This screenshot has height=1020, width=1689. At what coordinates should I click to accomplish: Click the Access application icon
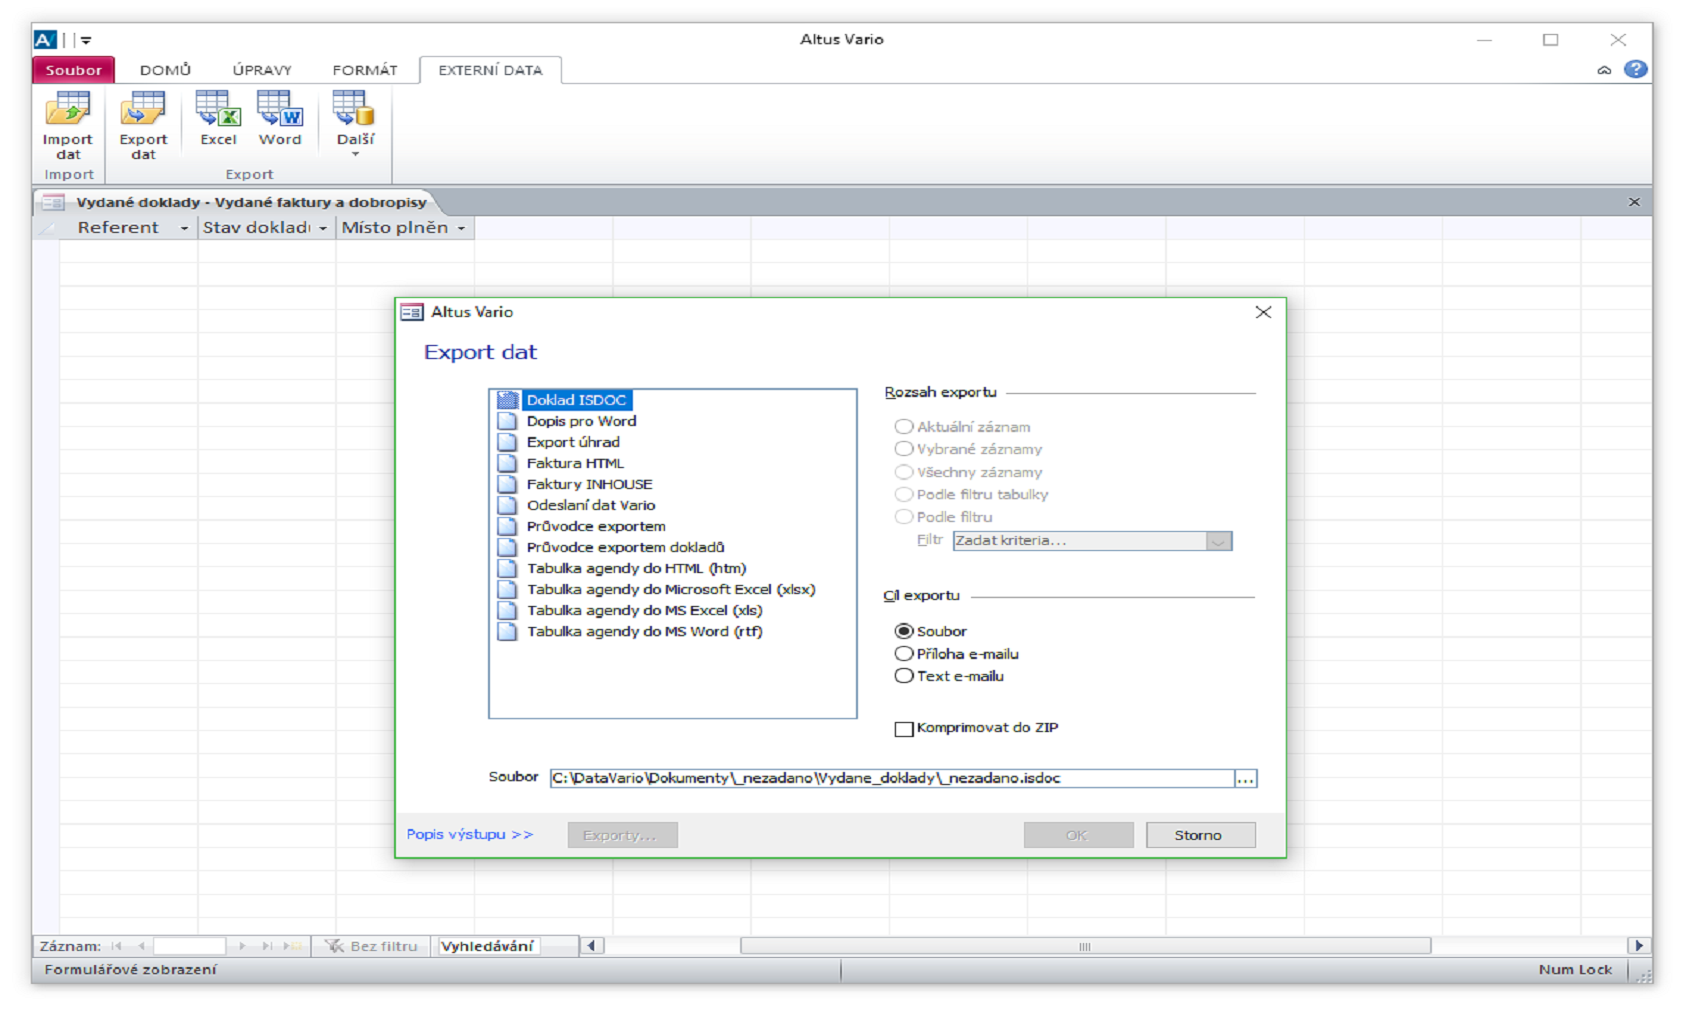tap(45, 39)
